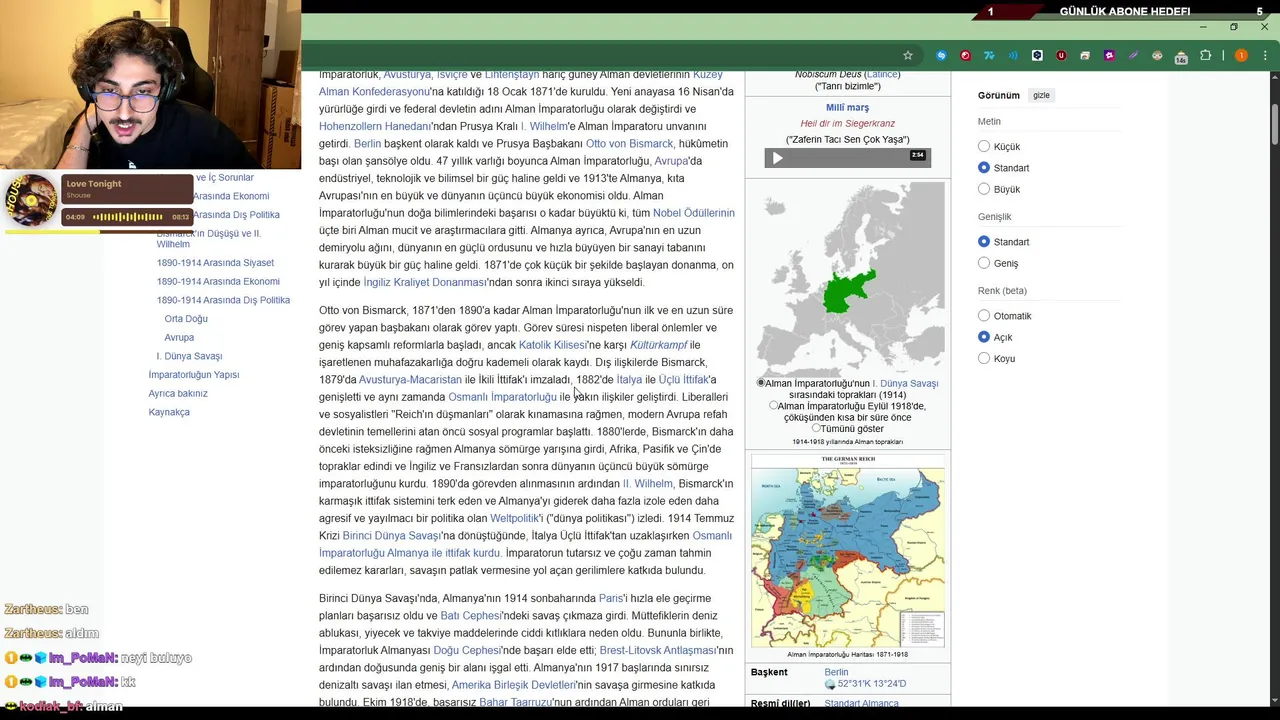Jump to 1890-1914 Arasında Dış Politika section
The height and width of the screenshot is (720, 1280).
223,300
